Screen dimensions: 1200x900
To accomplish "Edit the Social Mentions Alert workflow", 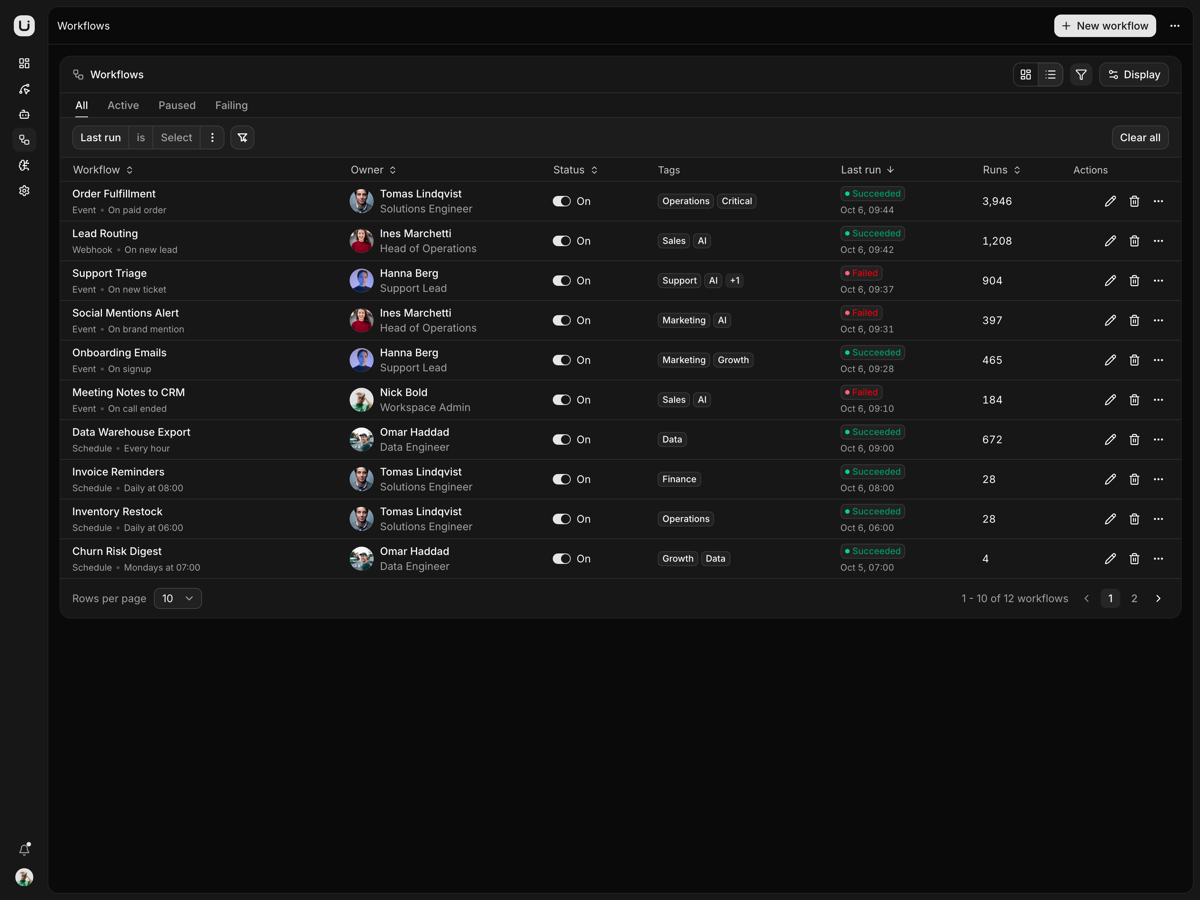I will [1110, 320].
